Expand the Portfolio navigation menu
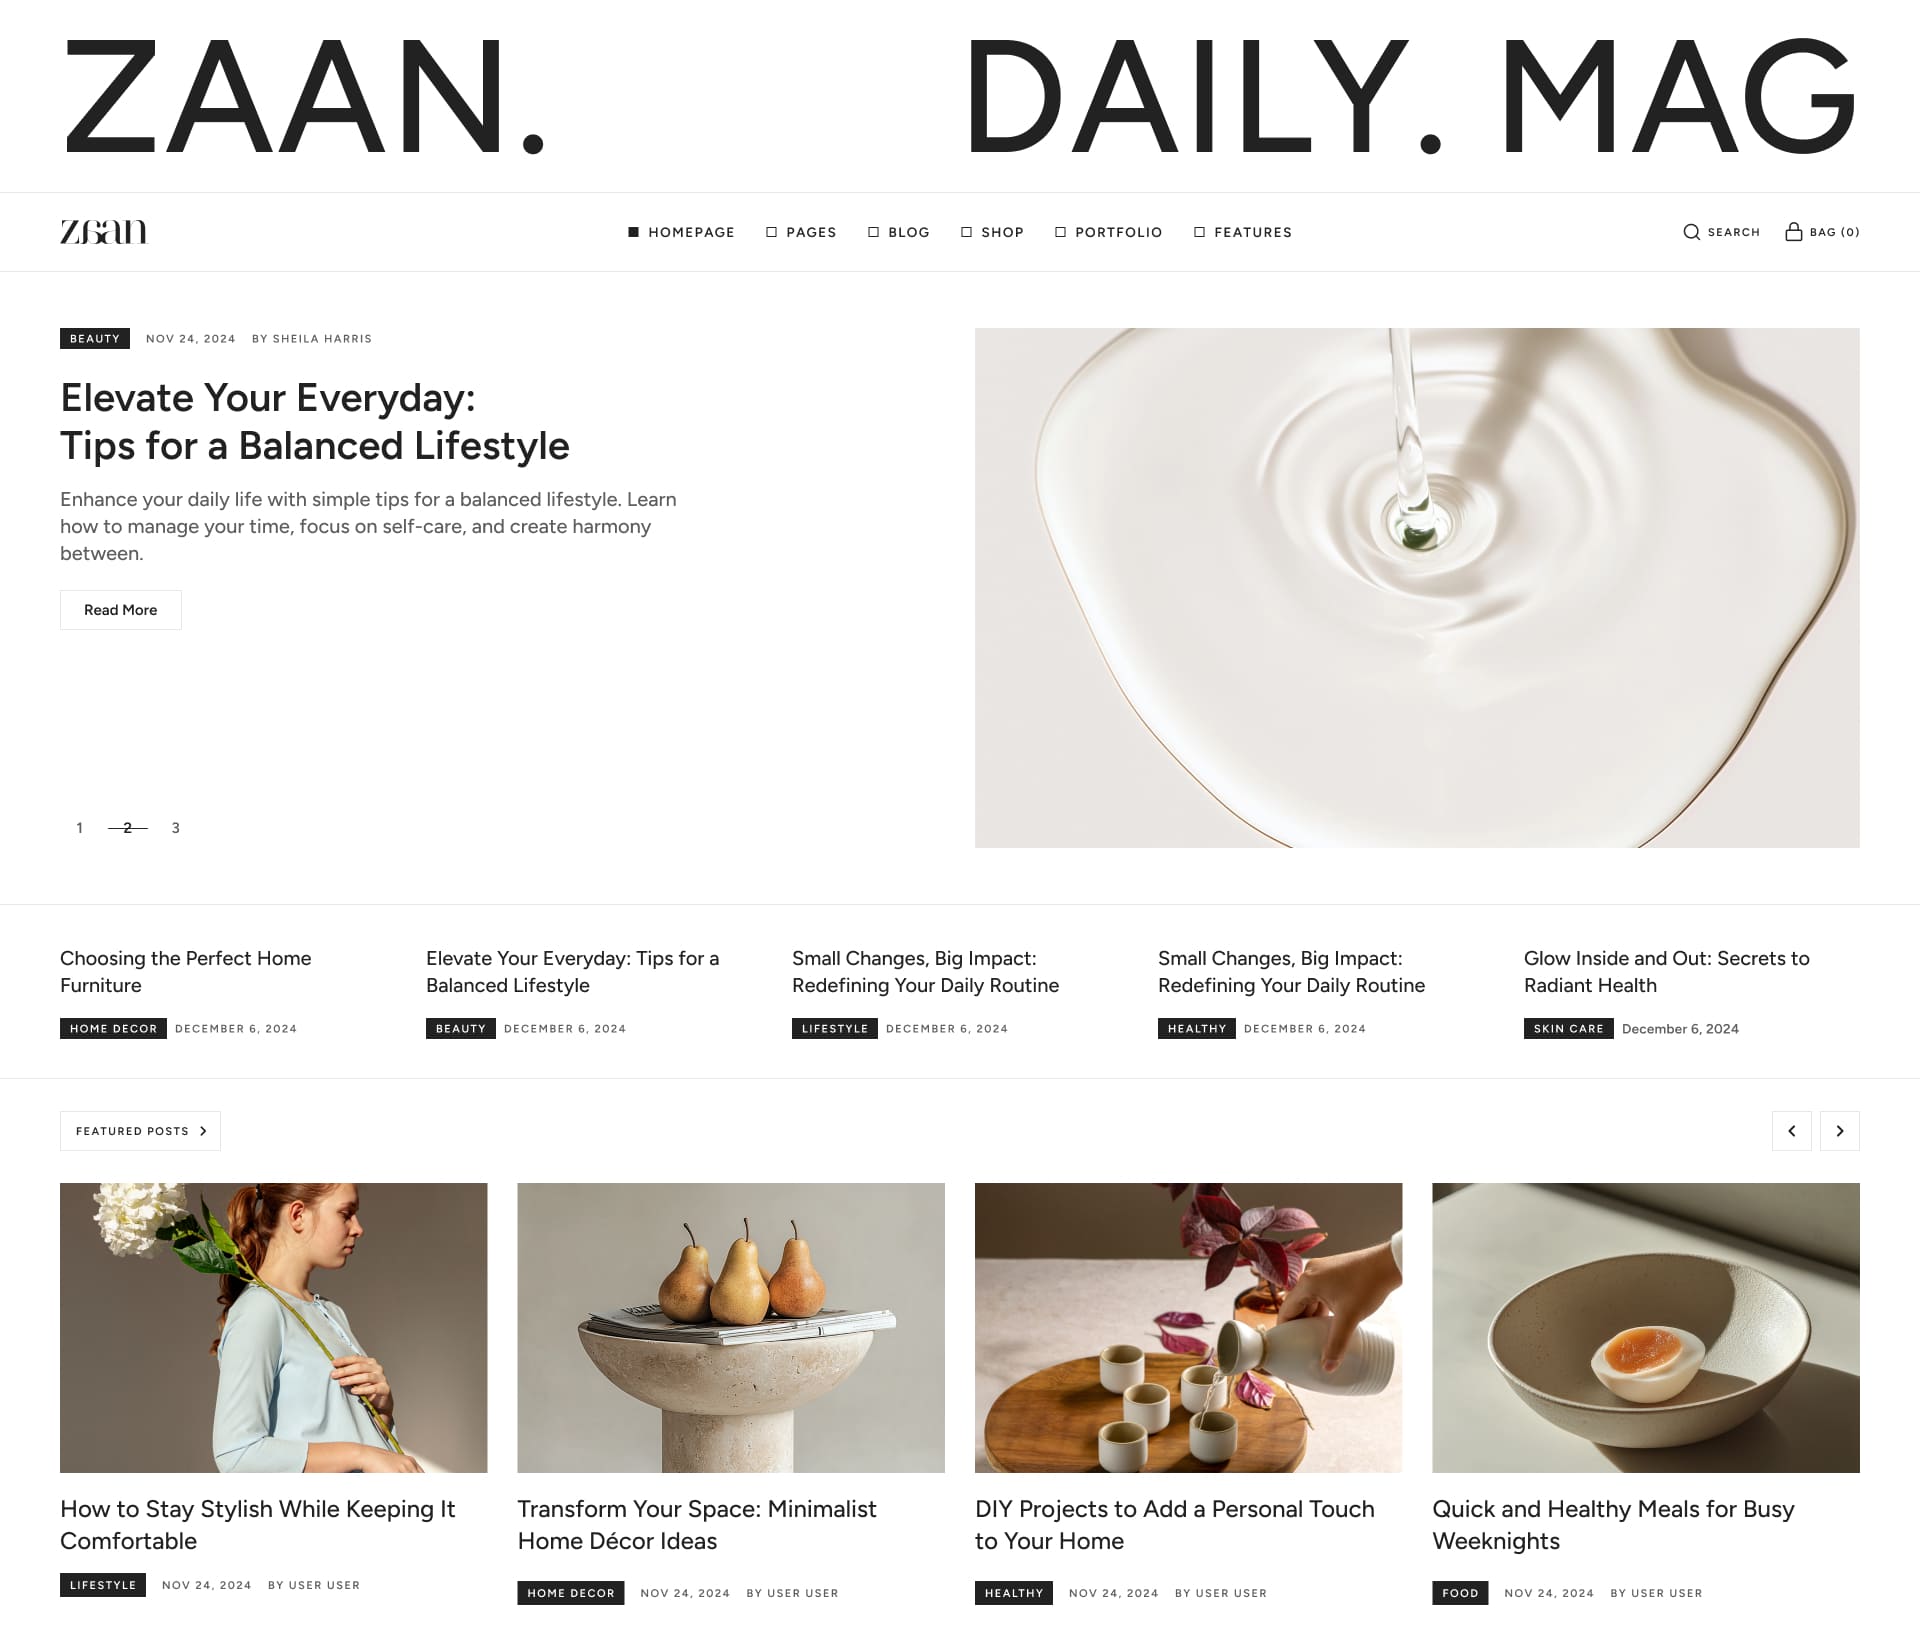This screenshot has width=1920, height=1640. click(1108, 232)
